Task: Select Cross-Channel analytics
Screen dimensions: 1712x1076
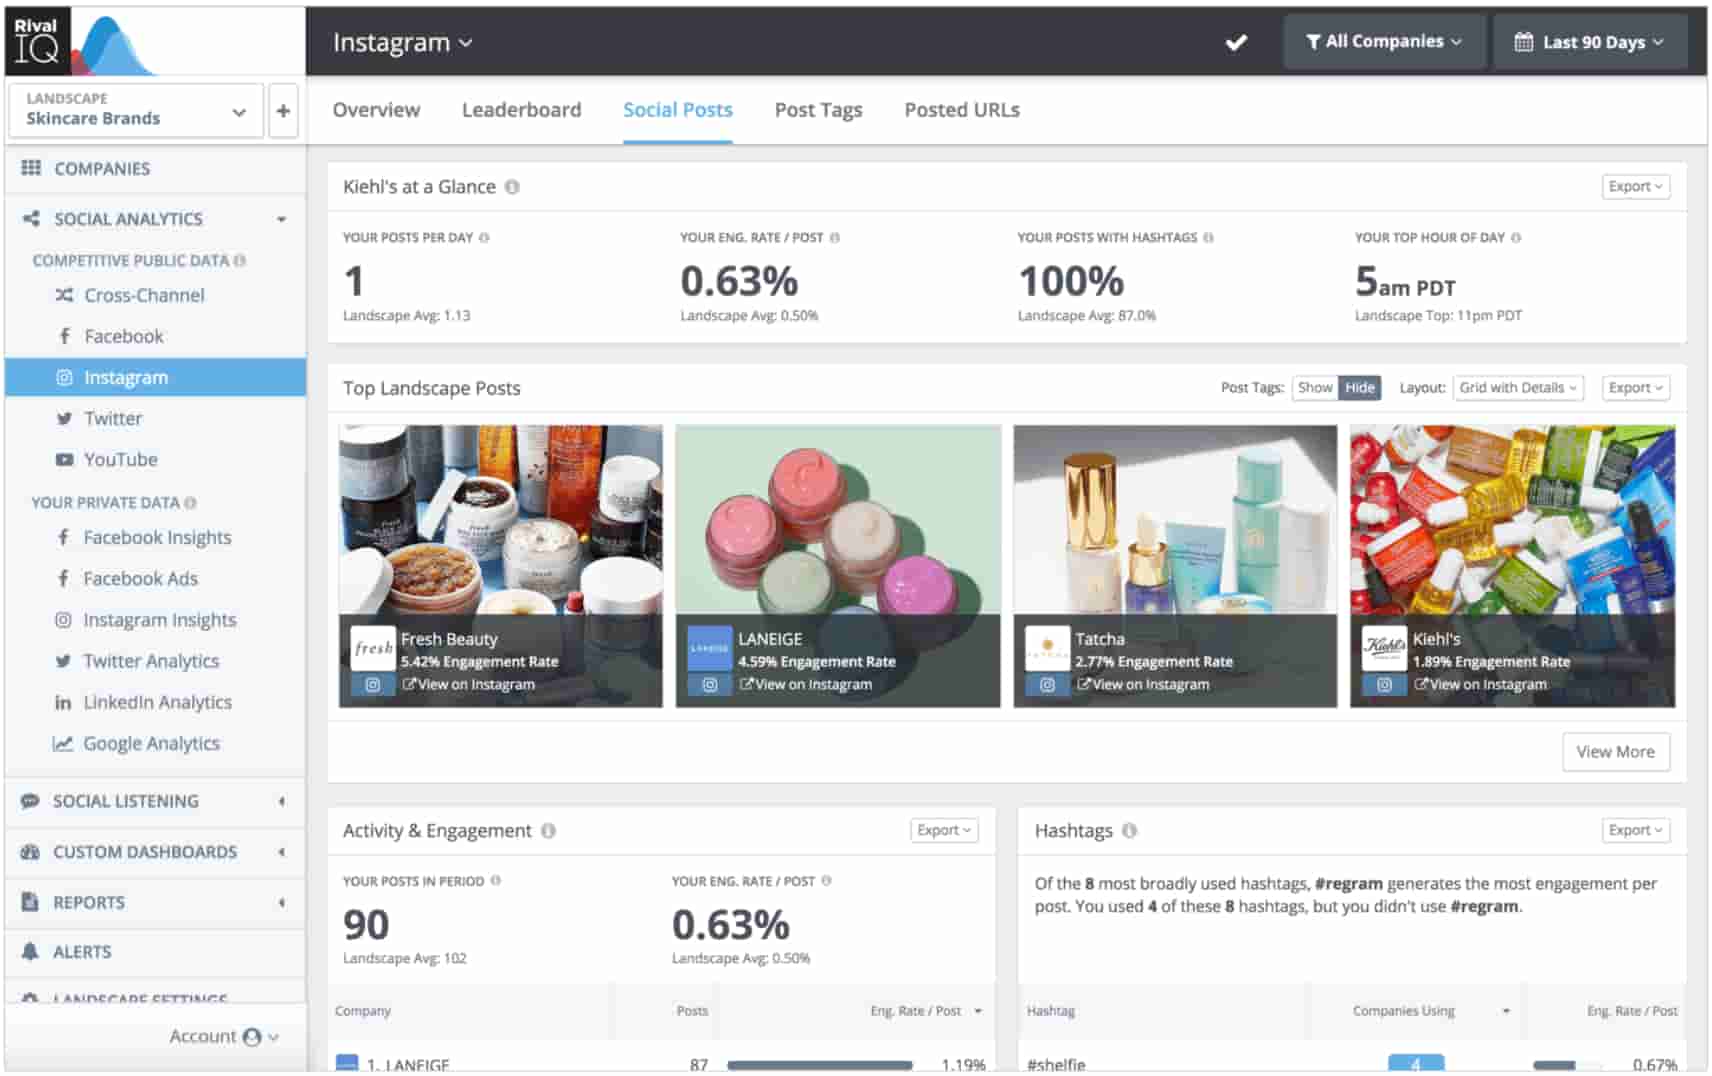Action: coord(143,295)
